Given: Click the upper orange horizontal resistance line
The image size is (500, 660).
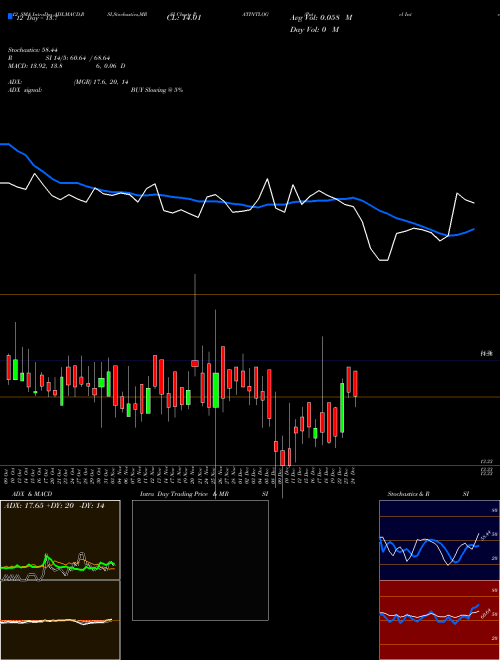Looking at the screenshot, I should [250, 295].
